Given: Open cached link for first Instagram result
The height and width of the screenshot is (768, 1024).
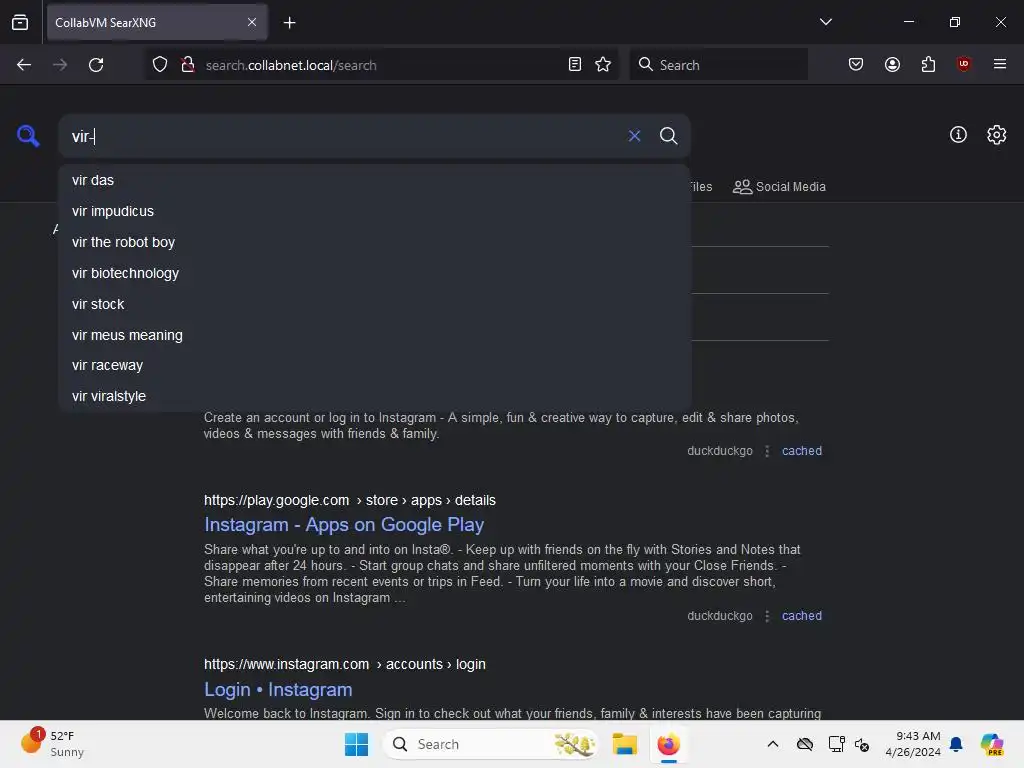Looking at the screenshot, I should pos(802,451).
